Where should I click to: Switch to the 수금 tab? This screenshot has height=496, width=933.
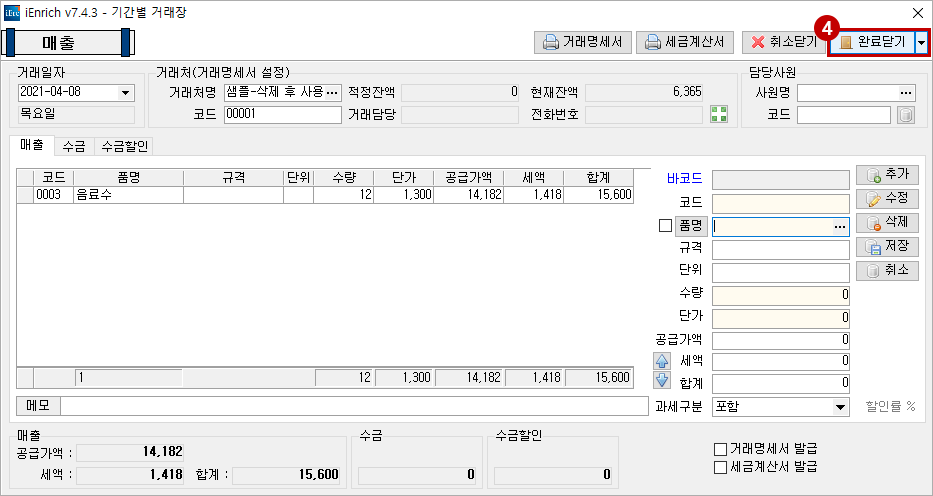tap(74, 146)
